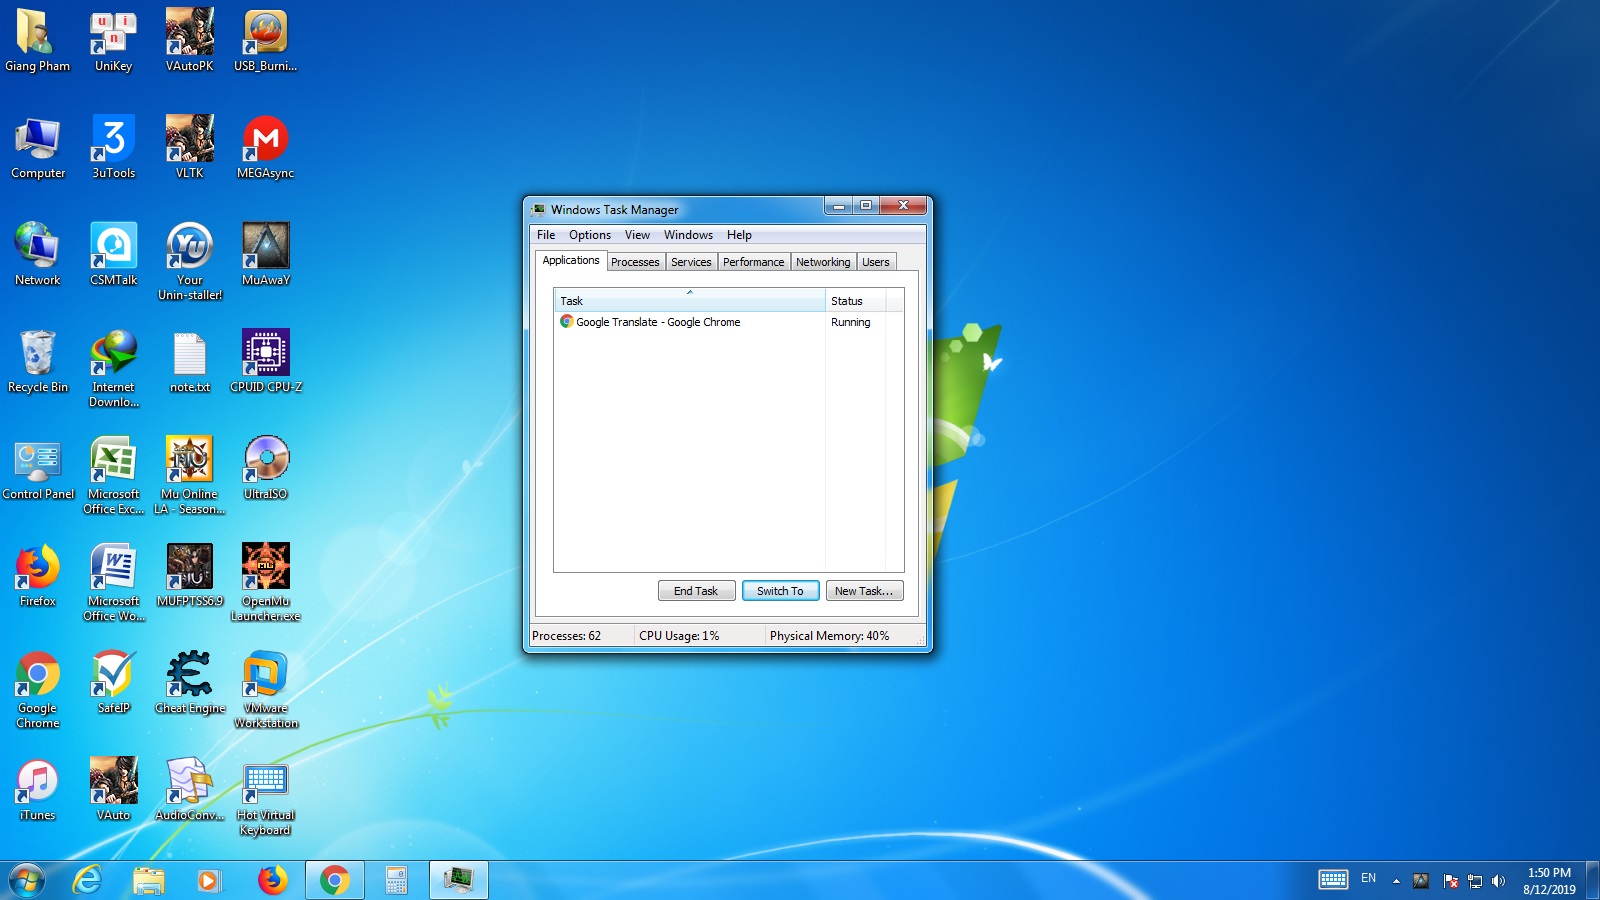Open the Cheat Engine desktop icon

189,675
